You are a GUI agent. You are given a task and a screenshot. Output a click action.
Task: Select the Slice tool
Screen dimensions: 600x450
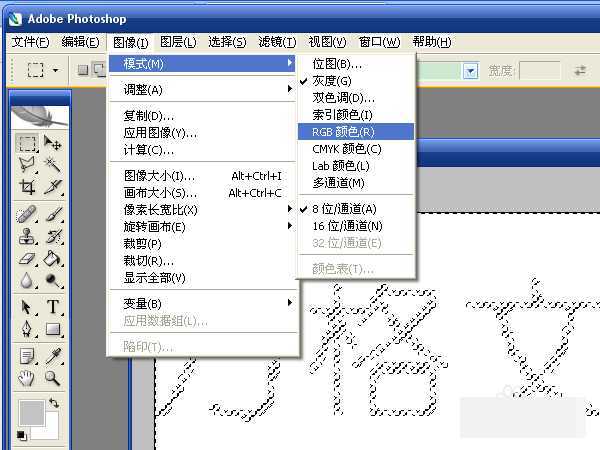point(52,187)
